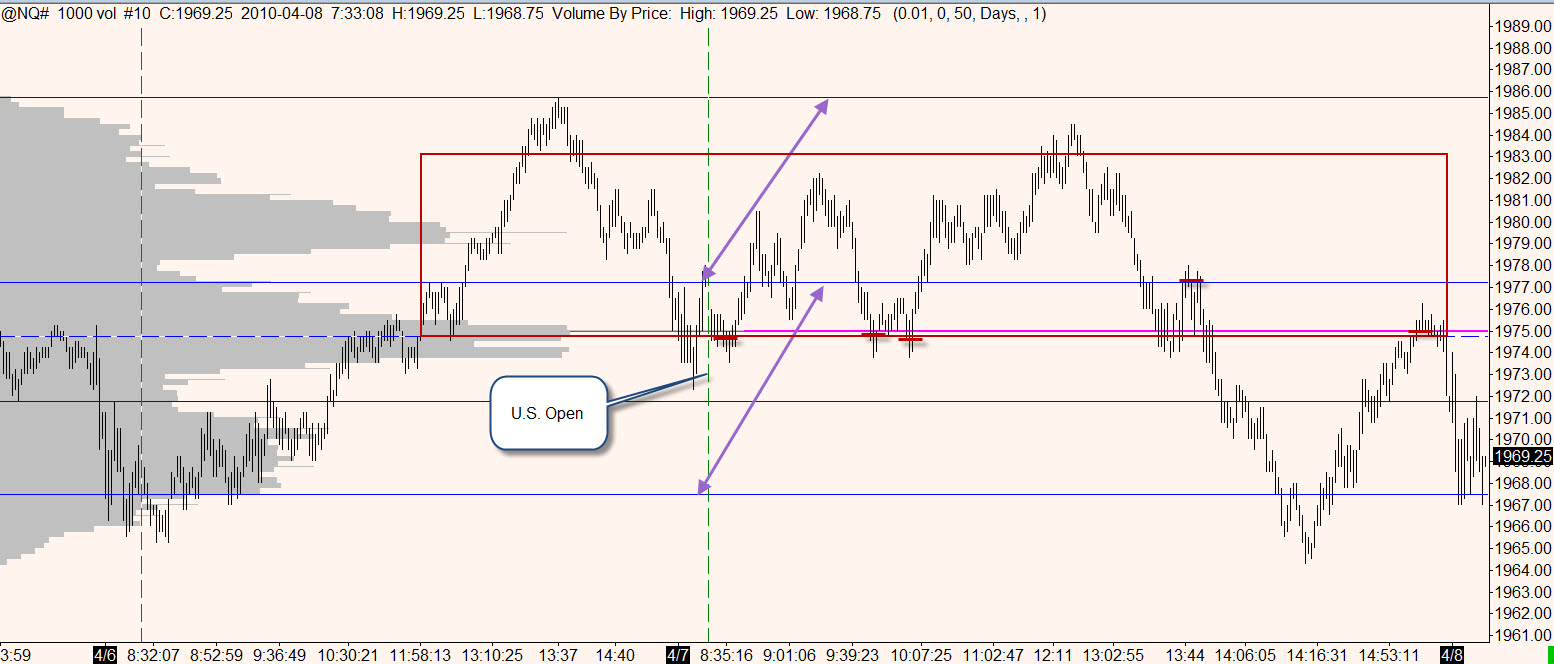
Task: Click the 9:36:49 time axis label
Action: click(x=279, y=656)
